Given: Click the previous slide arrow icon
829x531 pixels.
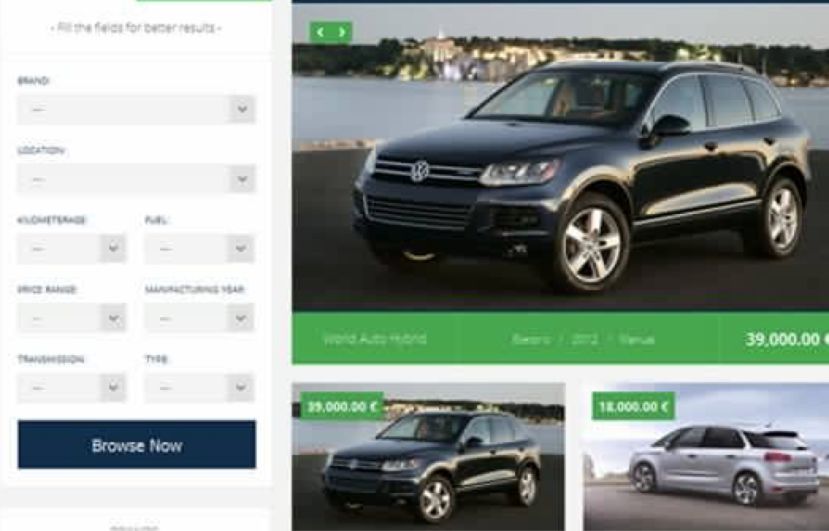Looking at the screenshot, I should coord(320,32).
